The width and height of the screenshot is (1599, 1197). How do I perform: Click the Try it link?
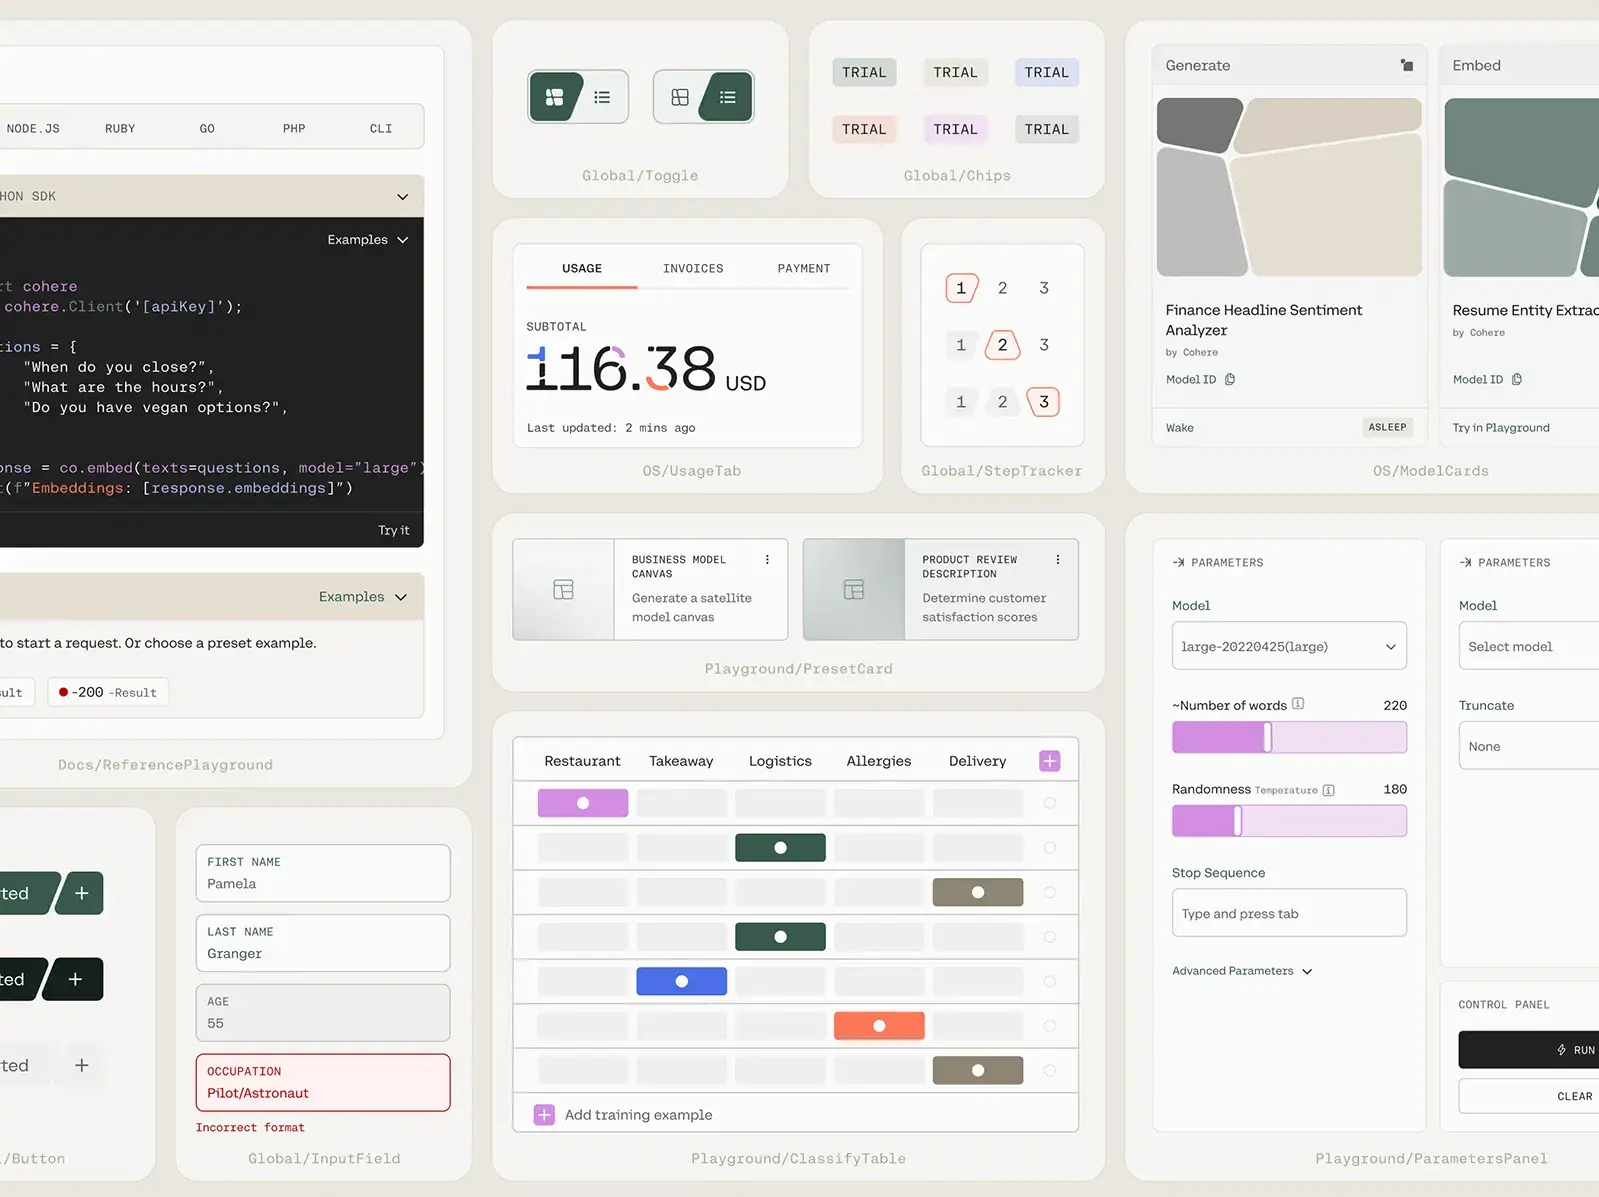tap(393, 531)
